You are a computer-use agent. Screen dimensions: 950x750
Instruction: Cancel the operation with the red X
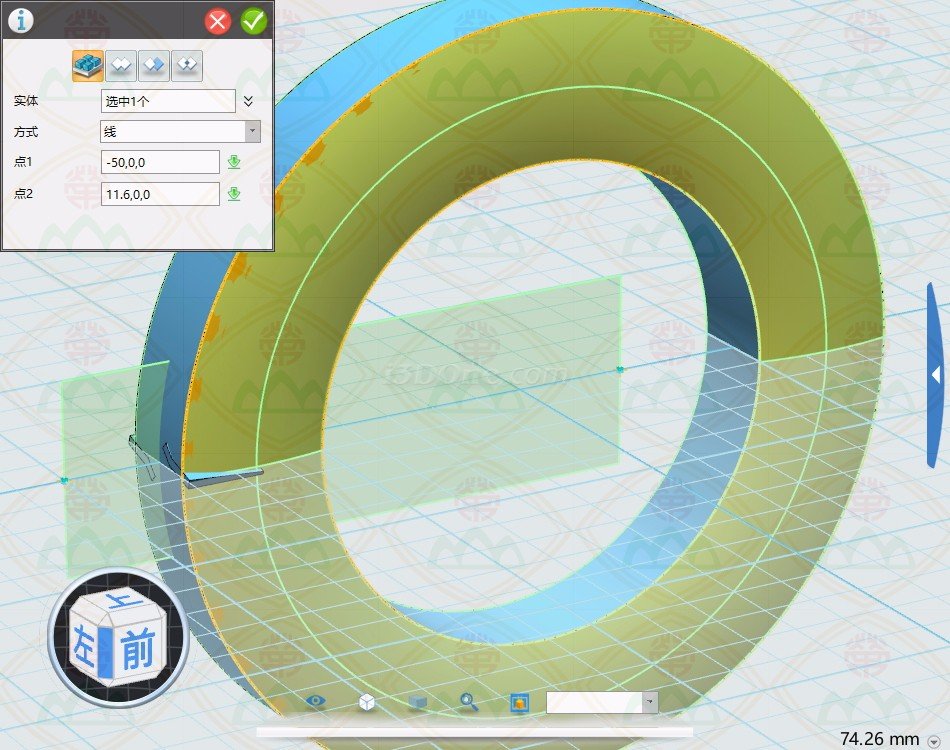[218, 21]
